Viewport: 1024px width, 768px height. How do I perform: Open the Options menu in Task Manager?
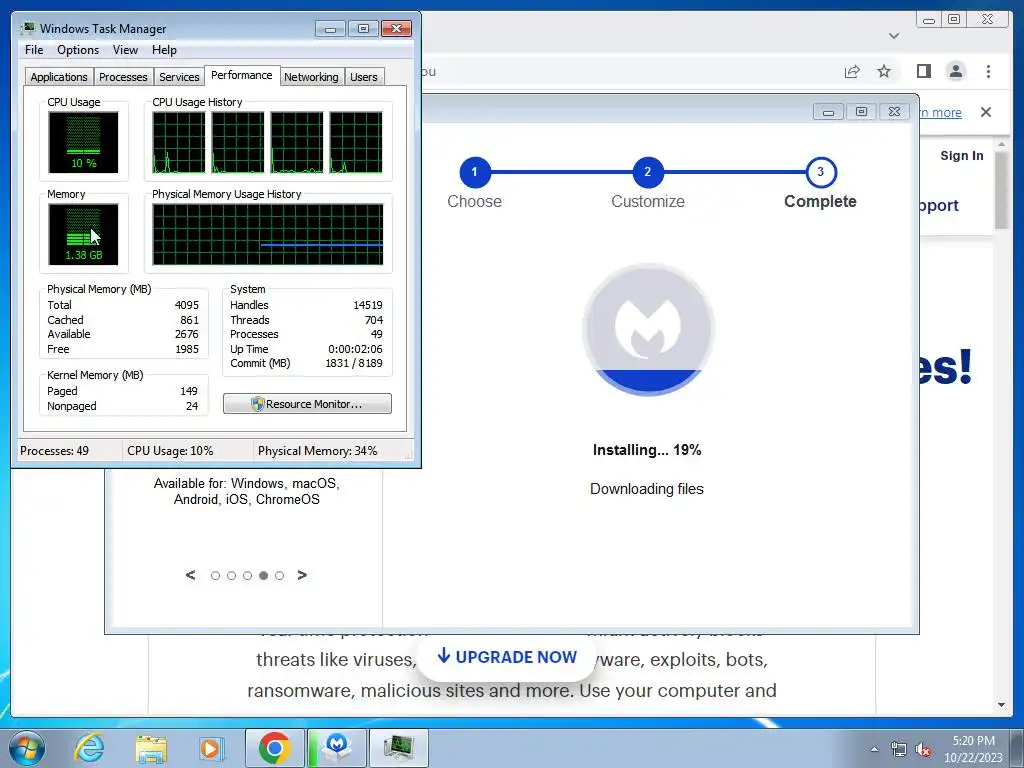point(78,50)
